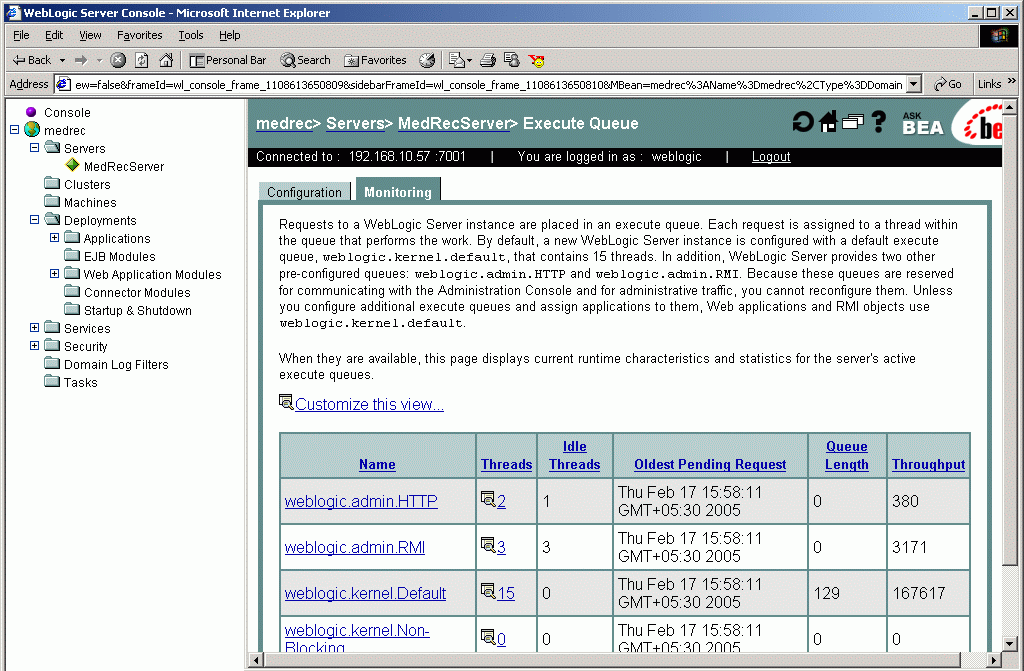The width and height of the screenshot is (1024, 671).
Task: Click the browser Refresh page icon
Action: (x=142, y=60)
